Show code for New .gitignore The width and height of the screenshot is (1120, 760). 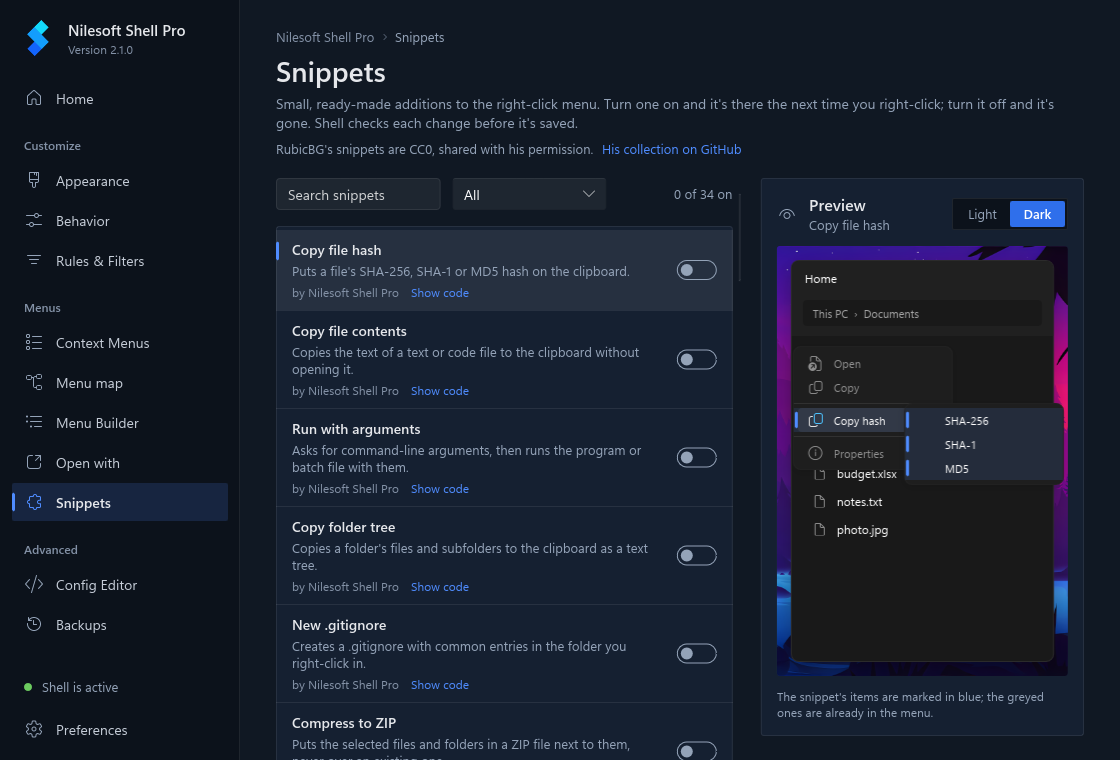[440, 684]
